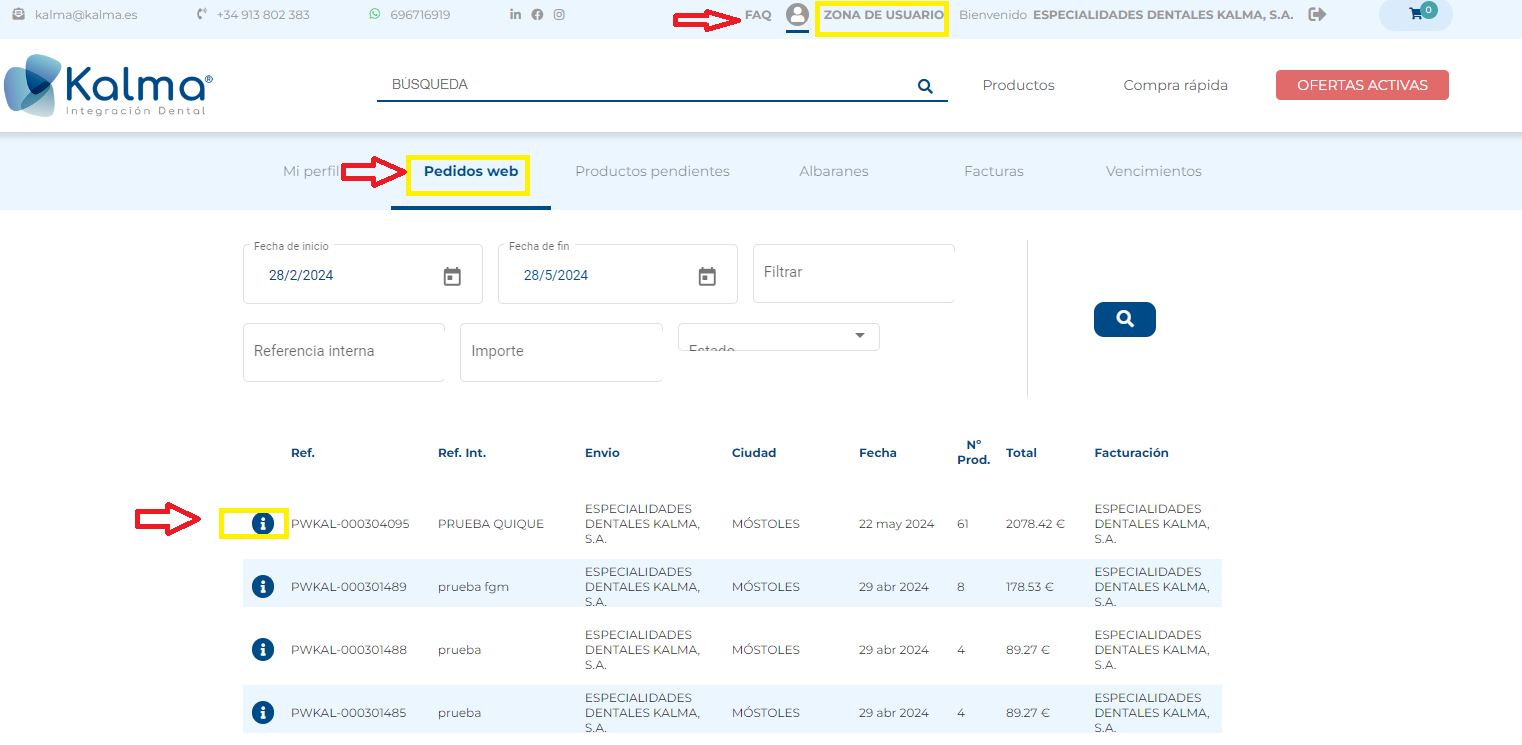Screen dimensions: 1522x745
Task: Click the Kalma logo
Action: [108, 86]
